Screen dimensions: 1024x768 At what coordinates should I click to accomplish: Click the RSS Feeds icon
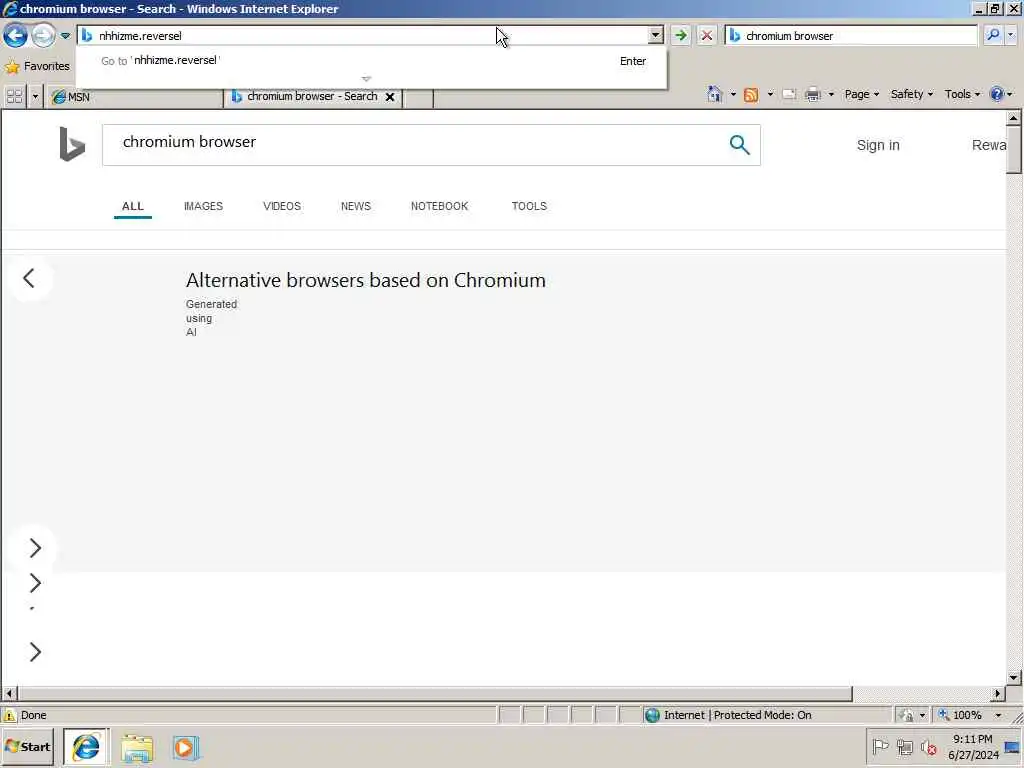tap(751, 95)
